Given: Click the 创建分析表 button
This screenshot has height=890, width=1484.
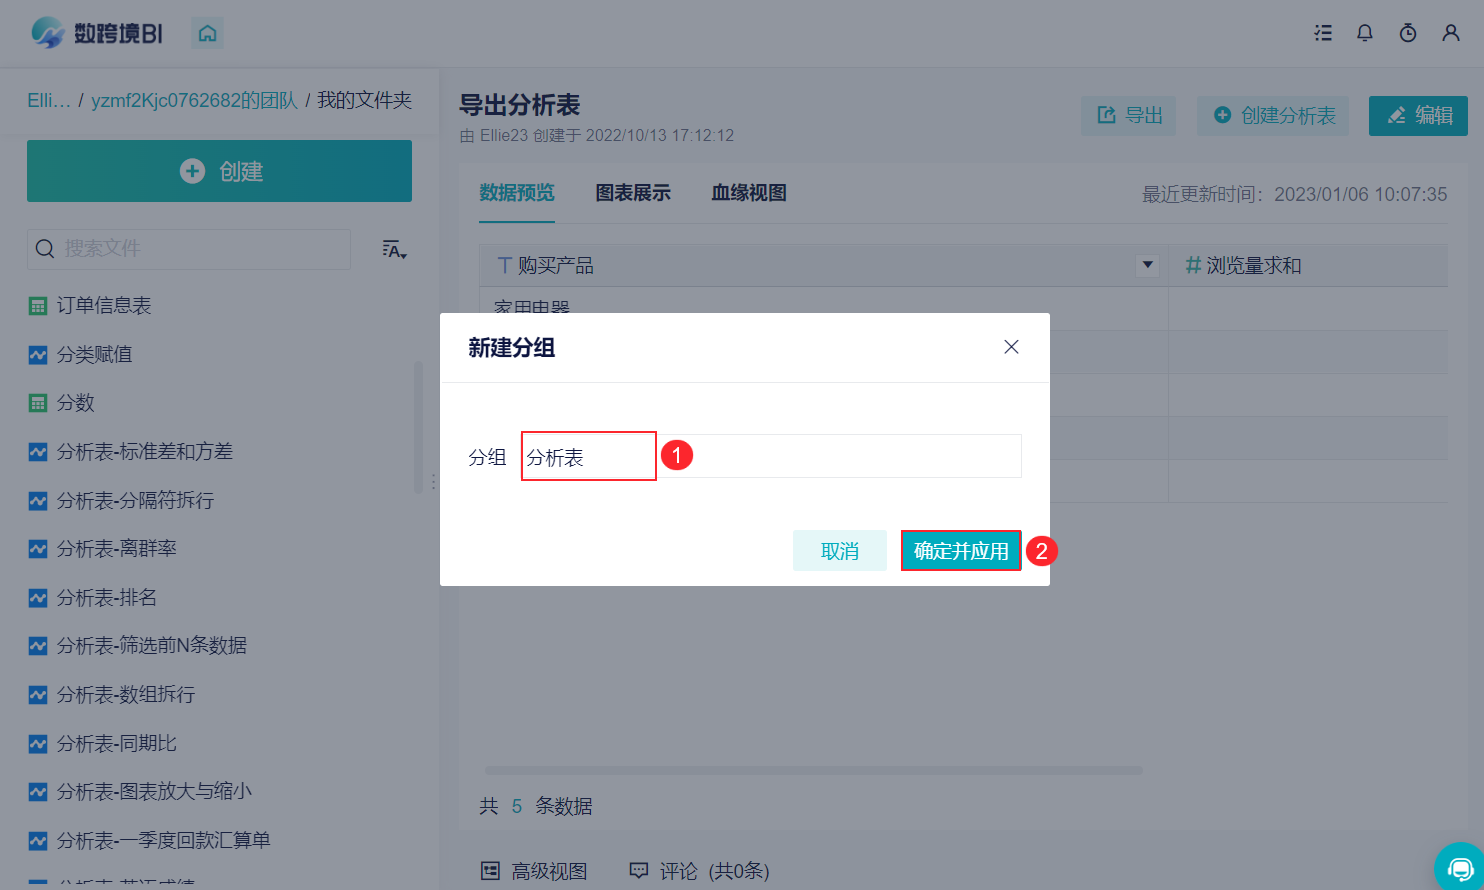Looking at the screenshot, I should [x=1274, y=116].
